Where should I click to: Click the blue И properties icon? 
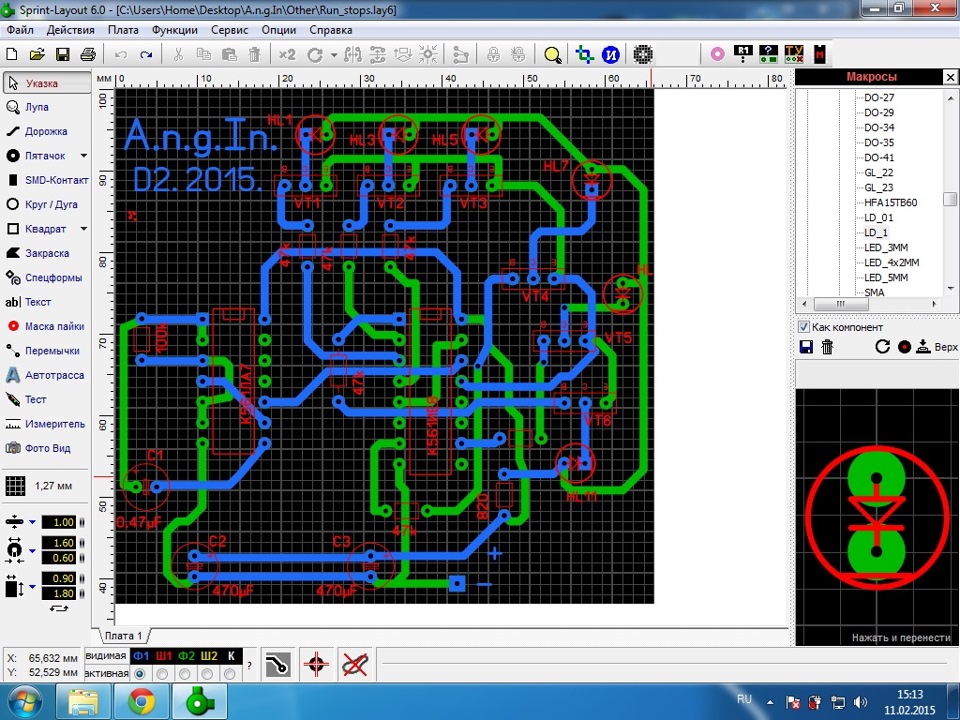tap(610, 54)
